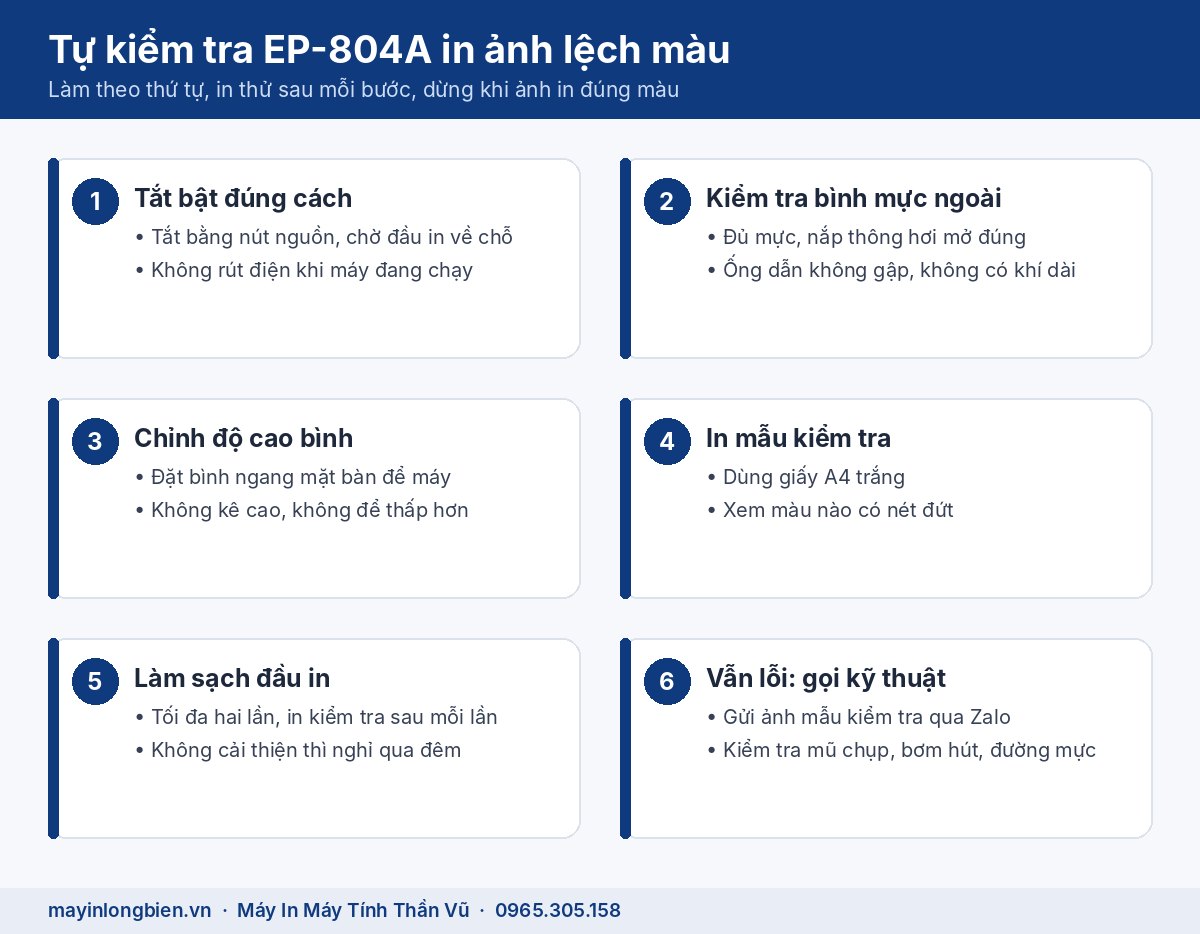Click the shop name "Máy In Máy Tính Thần Vũ"
The image size is (1200, 934).
[x=353, y=910]
